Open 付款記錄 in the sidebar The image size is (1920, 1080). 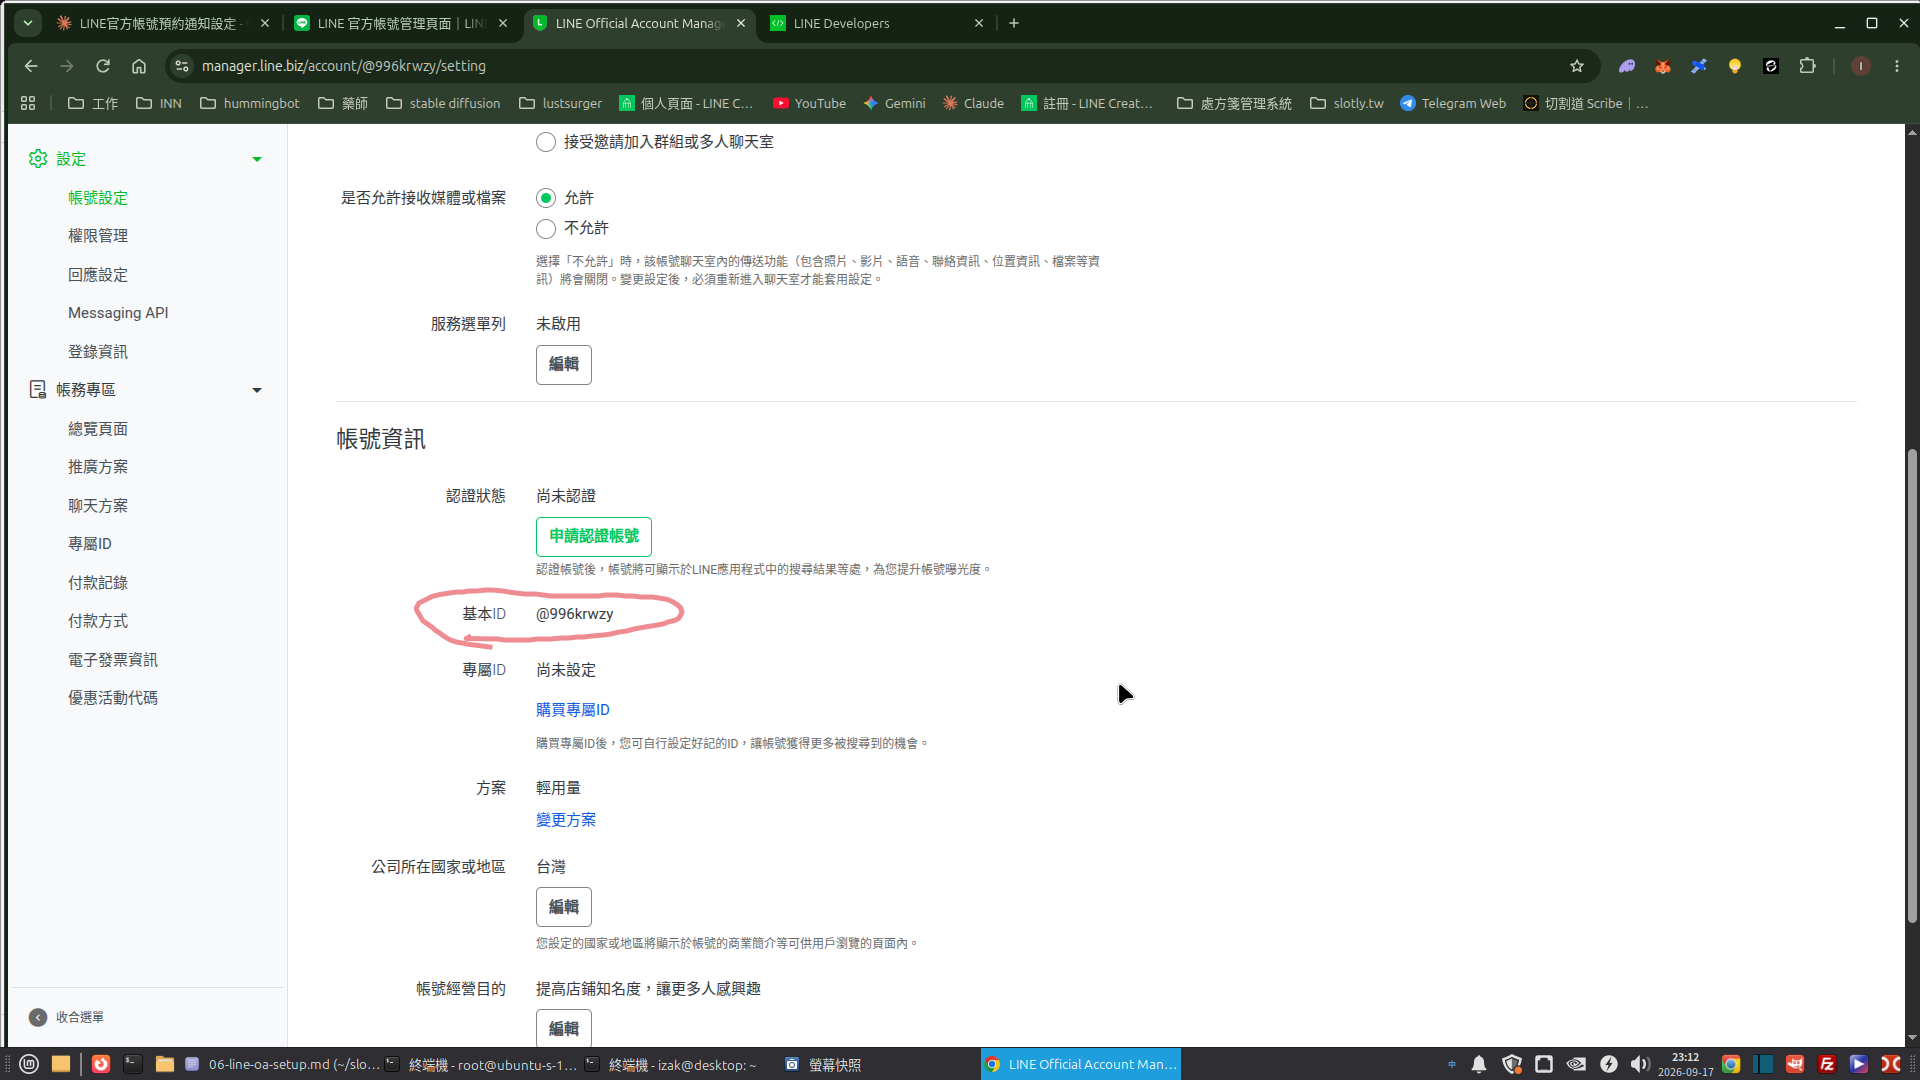(98, 583)
